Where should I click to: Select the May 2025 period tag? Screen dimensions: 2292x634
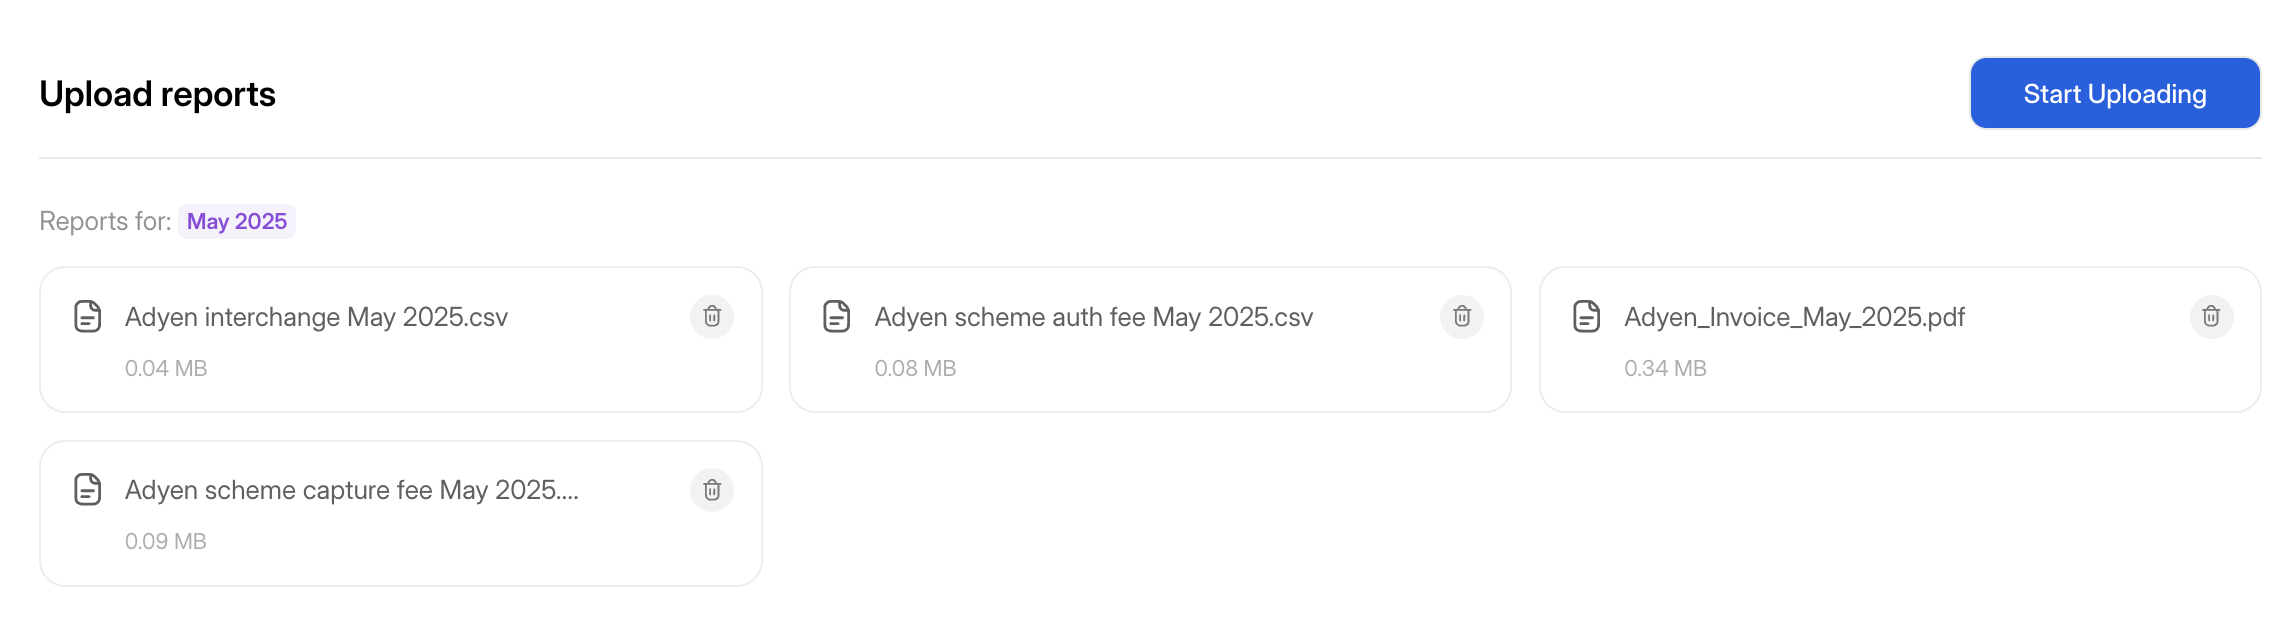point(237,221)
